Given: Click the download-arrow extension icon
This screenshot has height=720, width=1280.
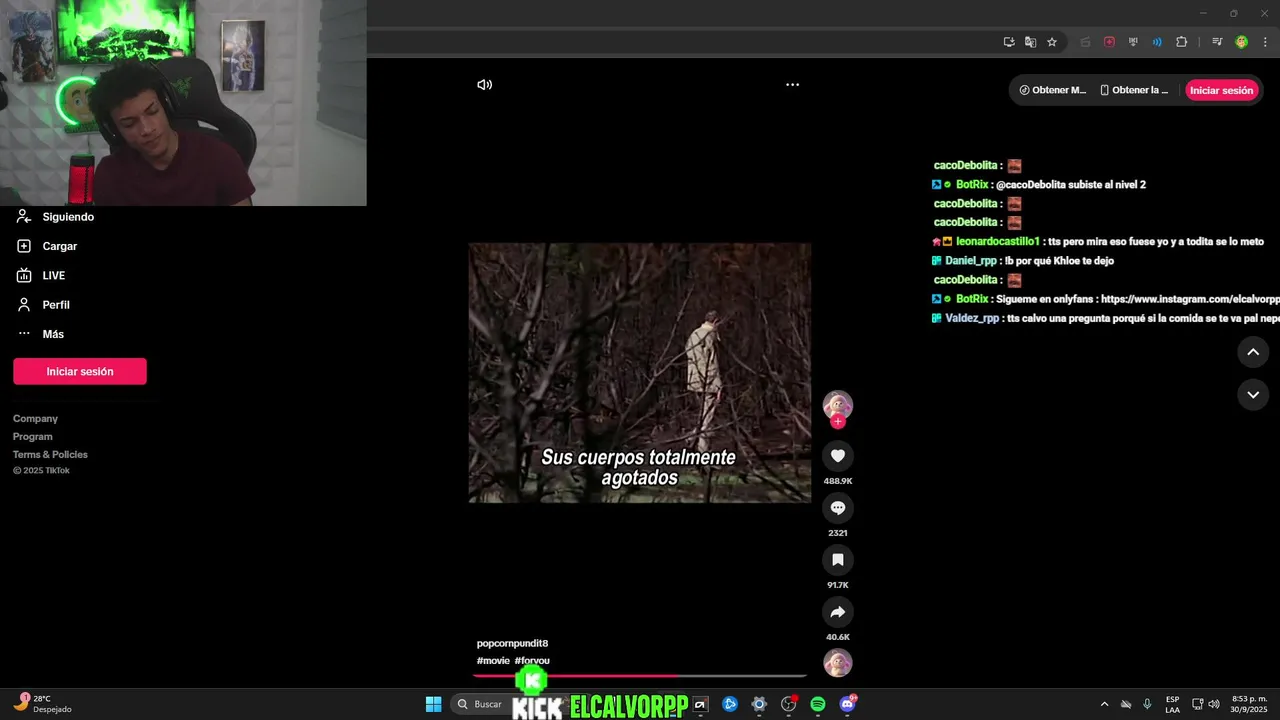Looking at the screenshot, I should pos(1133,42).
